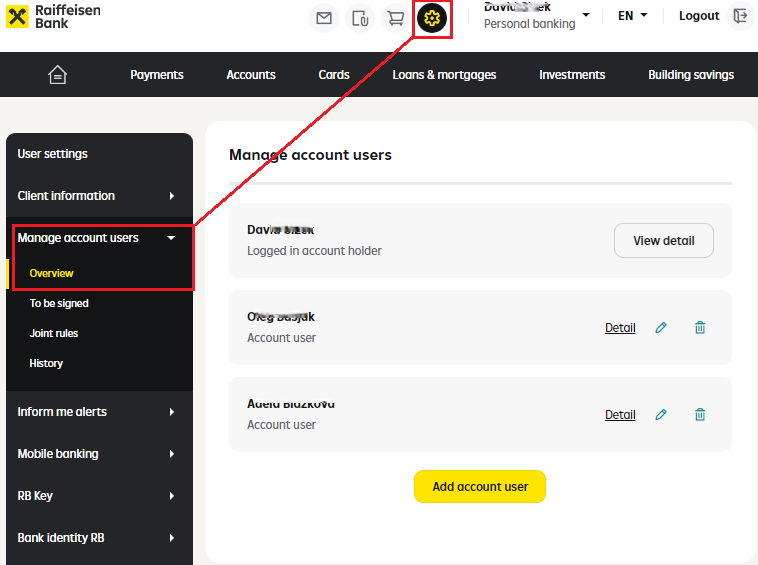Expand Mobile banking section

coord(100,454)
